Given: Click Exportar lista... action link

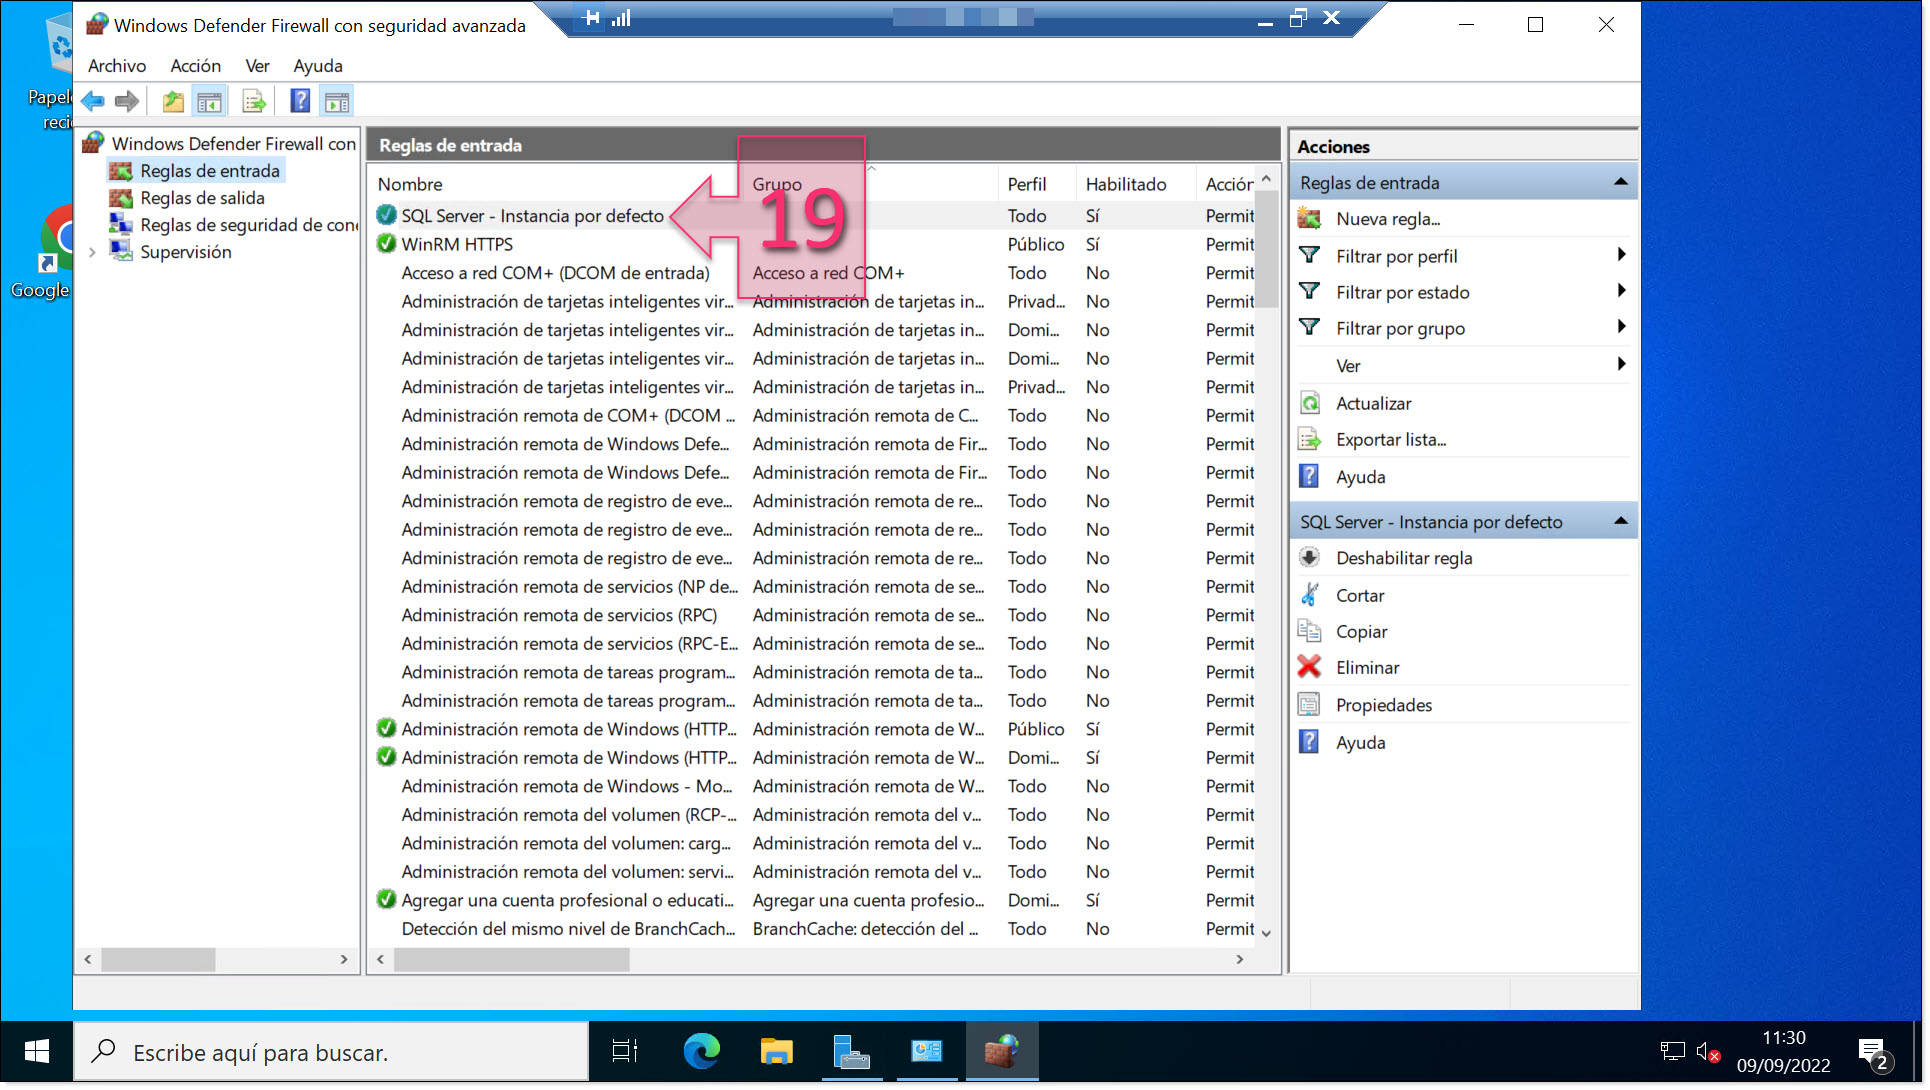Looking at the screenshot, I should 1391,440.
